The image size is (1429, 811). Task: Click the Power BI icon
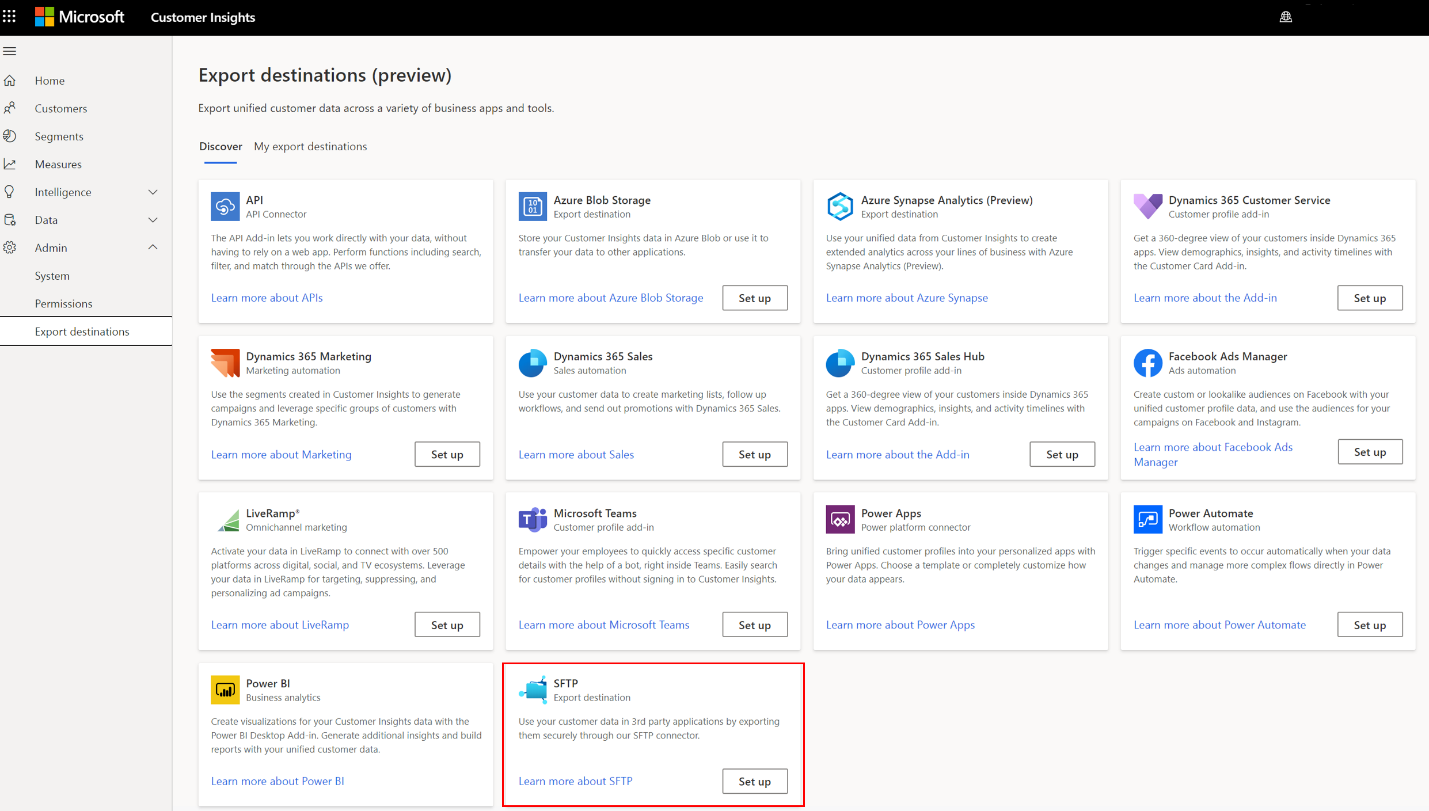click(225, 690)
